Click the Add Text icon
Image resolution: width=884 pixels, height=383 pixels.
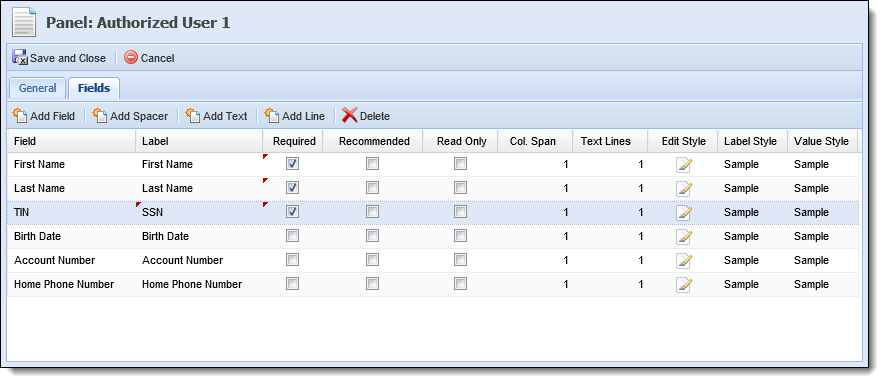coord(193,116)
